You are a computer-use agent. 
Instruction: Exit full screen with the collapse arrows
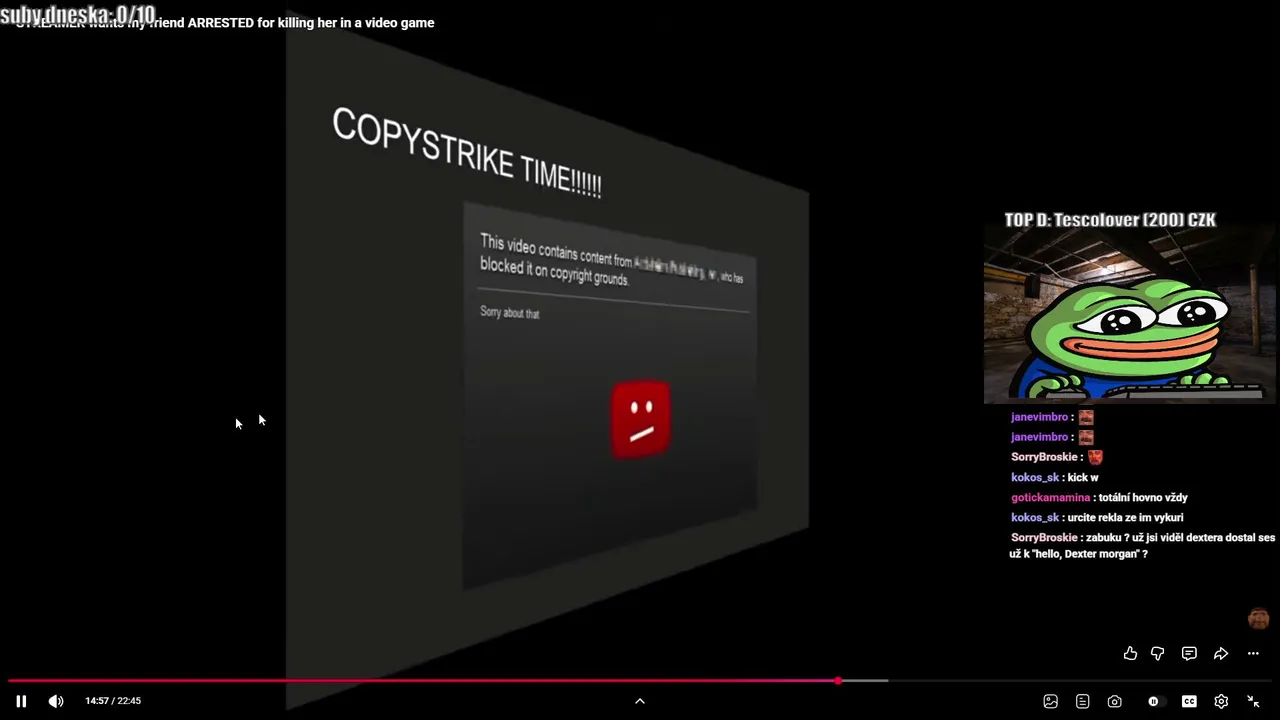coord(1253,701)
